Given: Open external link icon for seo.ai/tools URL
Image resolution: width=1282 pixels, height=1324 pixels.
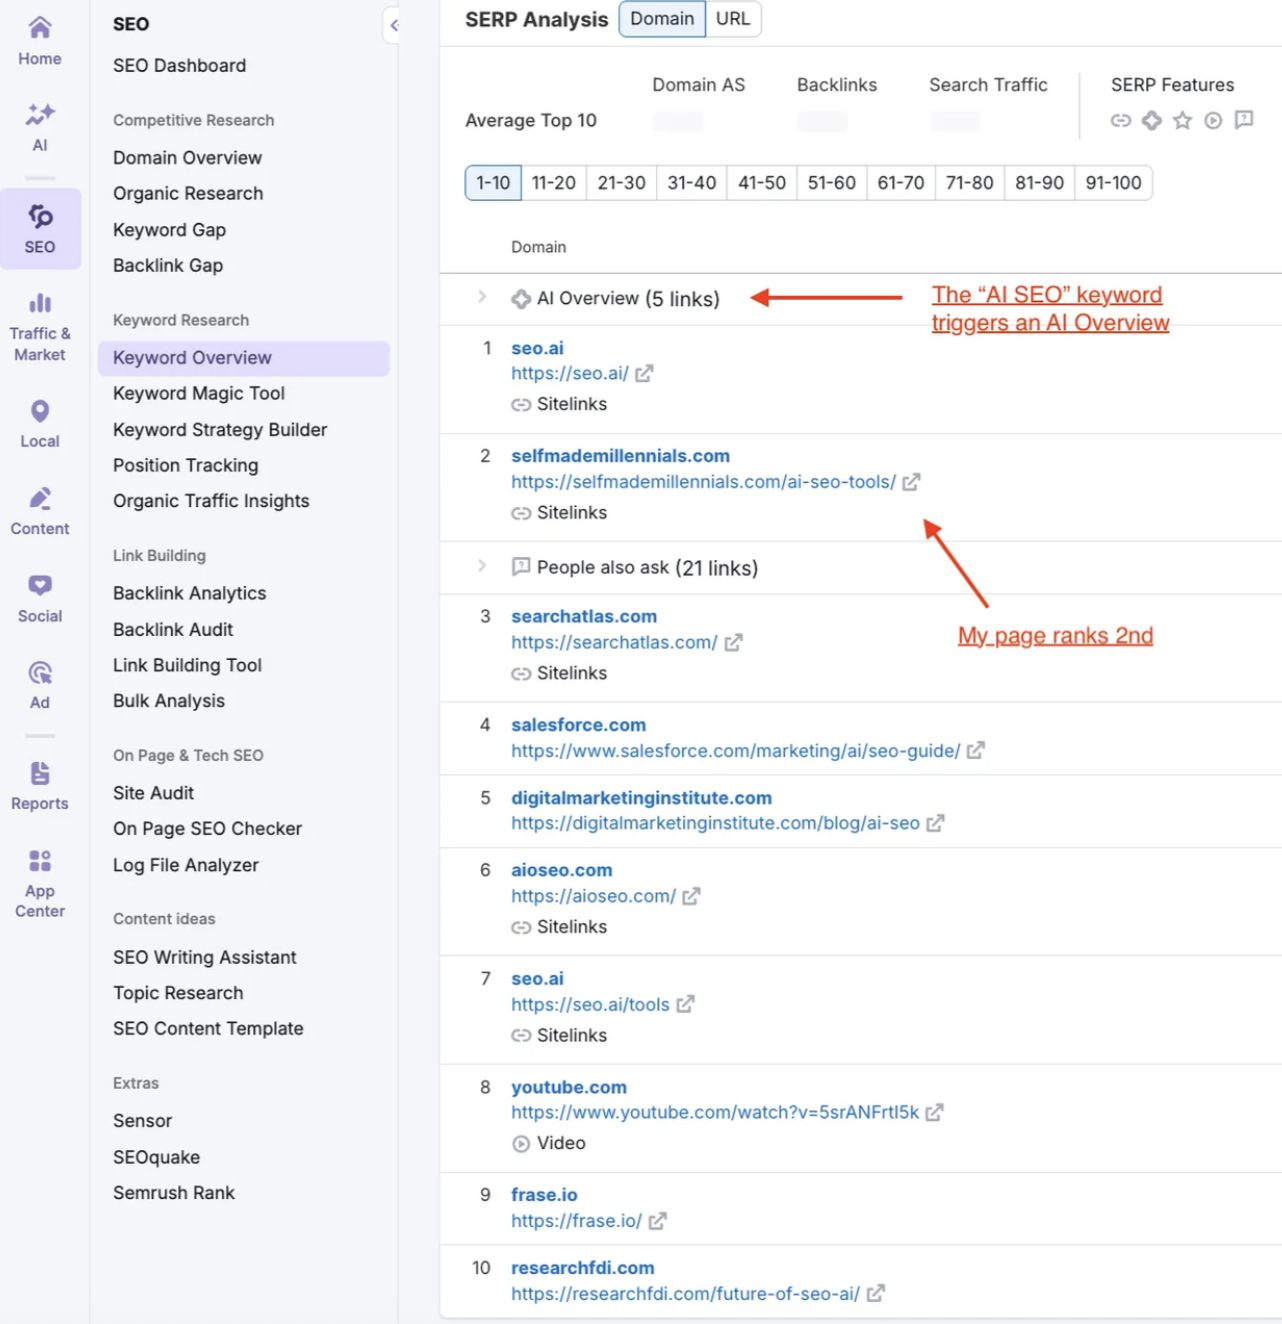Looking at the screenshot, I should click(x=685, y=1004).
